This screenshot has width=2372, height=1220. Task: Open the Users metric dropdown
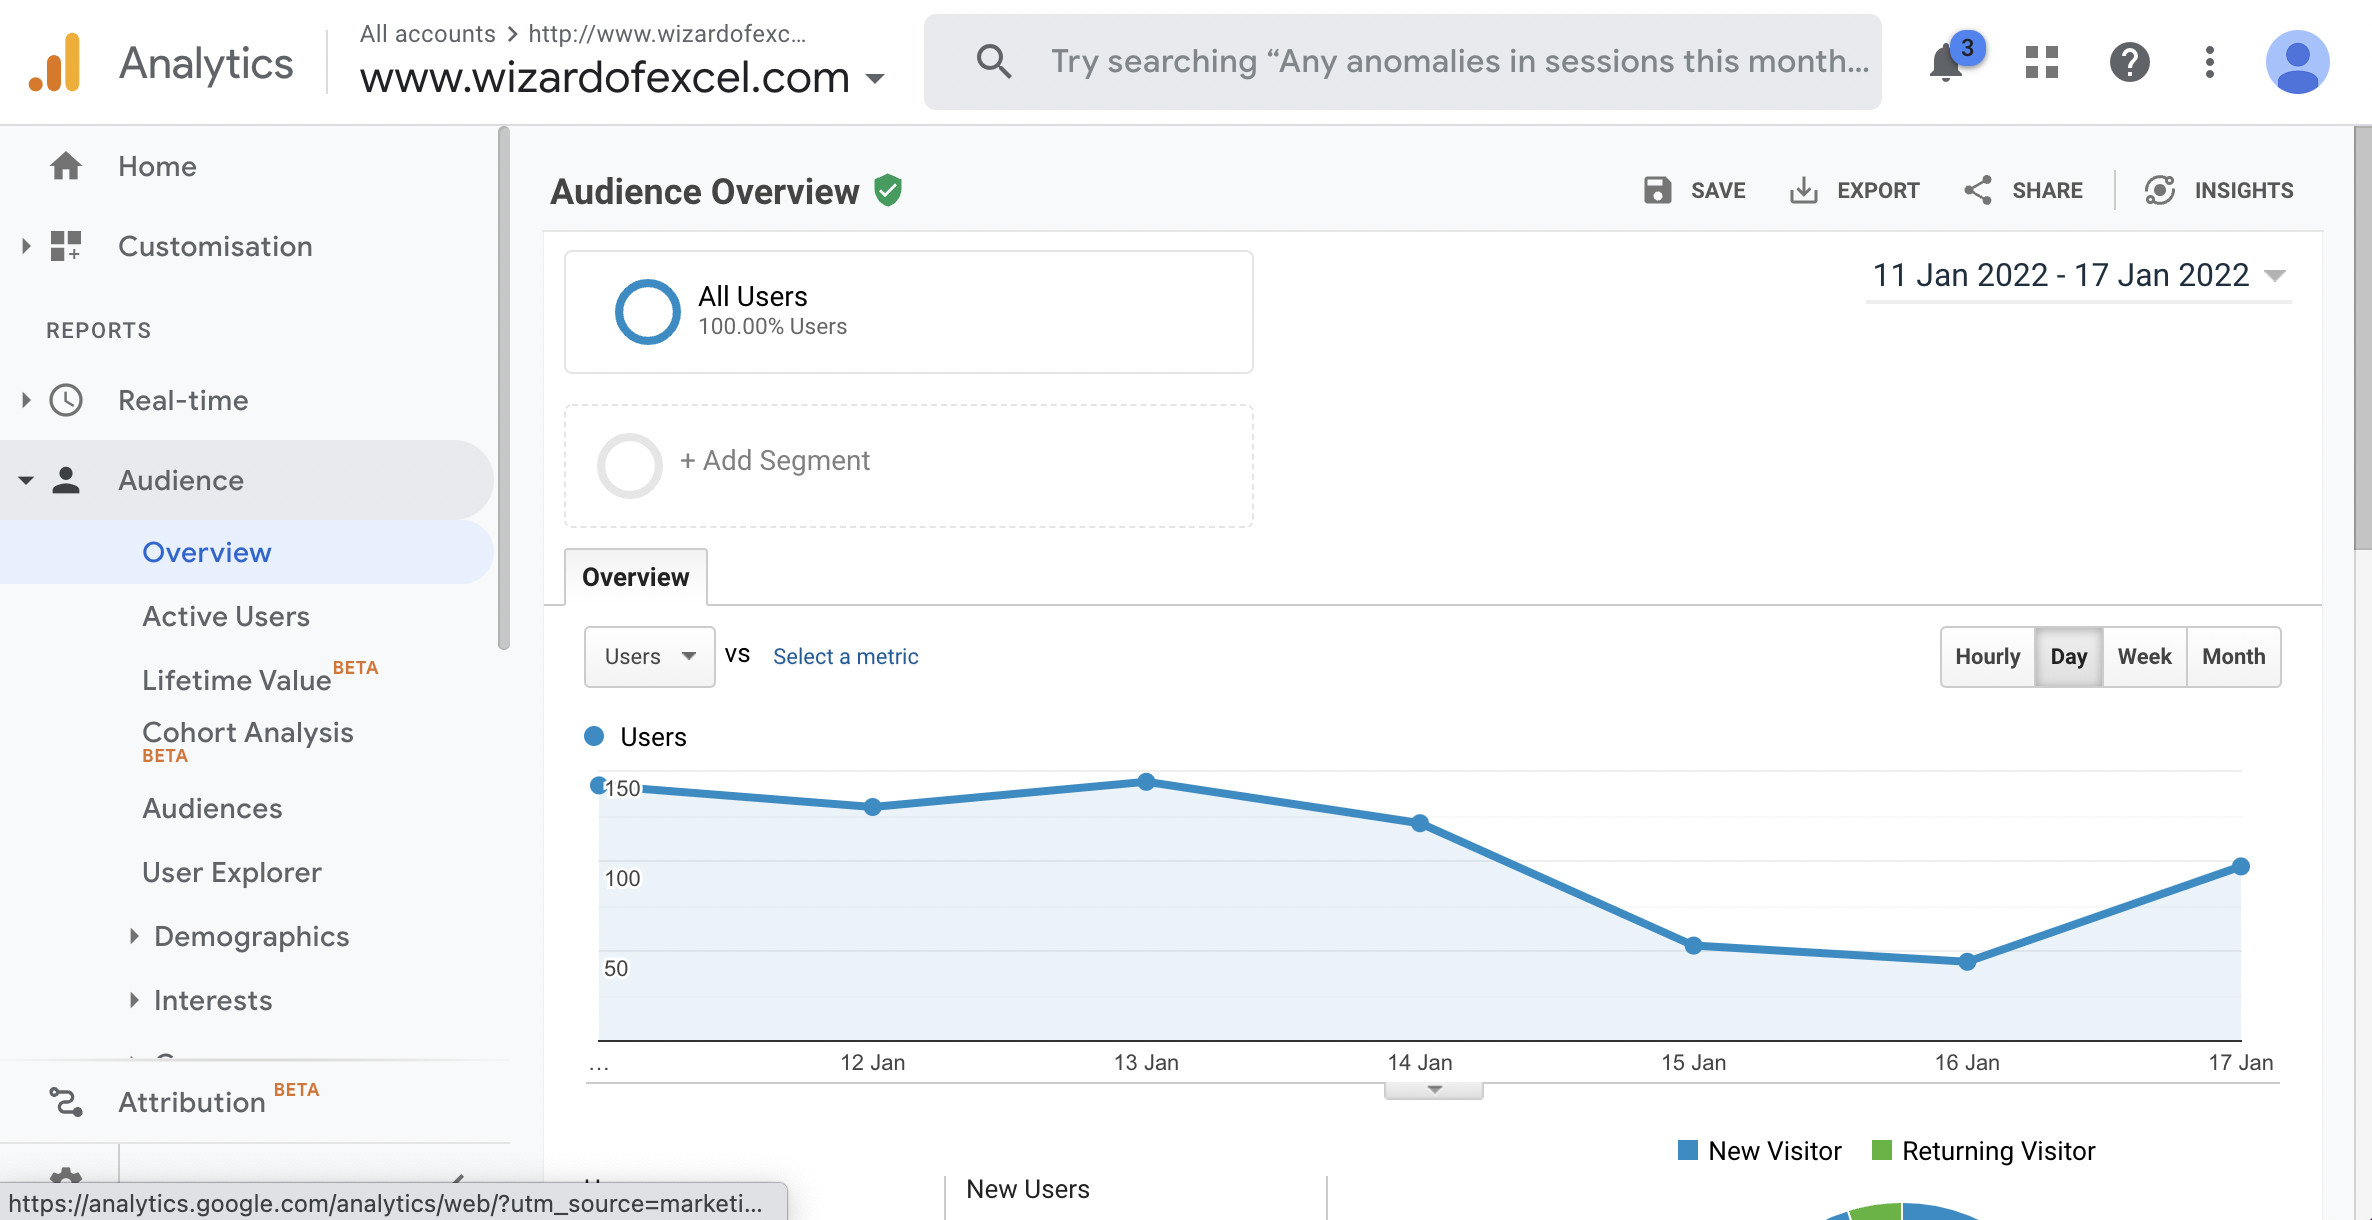650,657
